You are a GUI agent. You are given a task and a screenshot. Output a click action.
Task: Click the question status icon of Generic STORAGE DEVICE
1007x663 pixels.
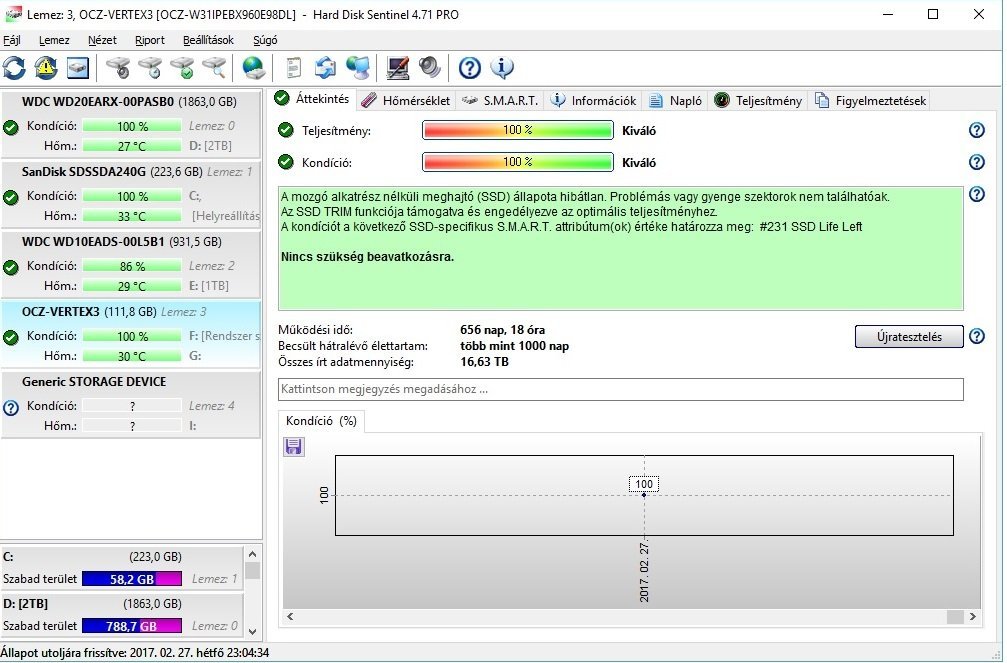click(11, 408)
